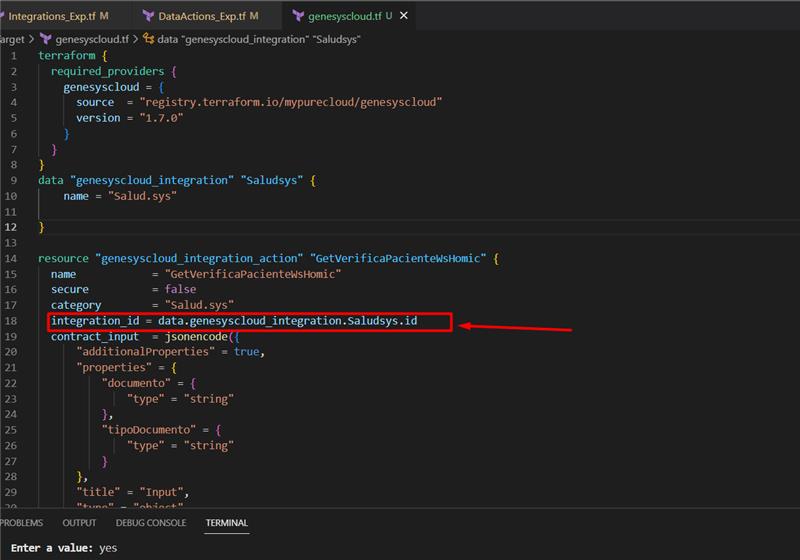Screen dimensions: 800x560
Task: Click Terraform icon on genesyscloud.tf tab
Action: (298, 16)
